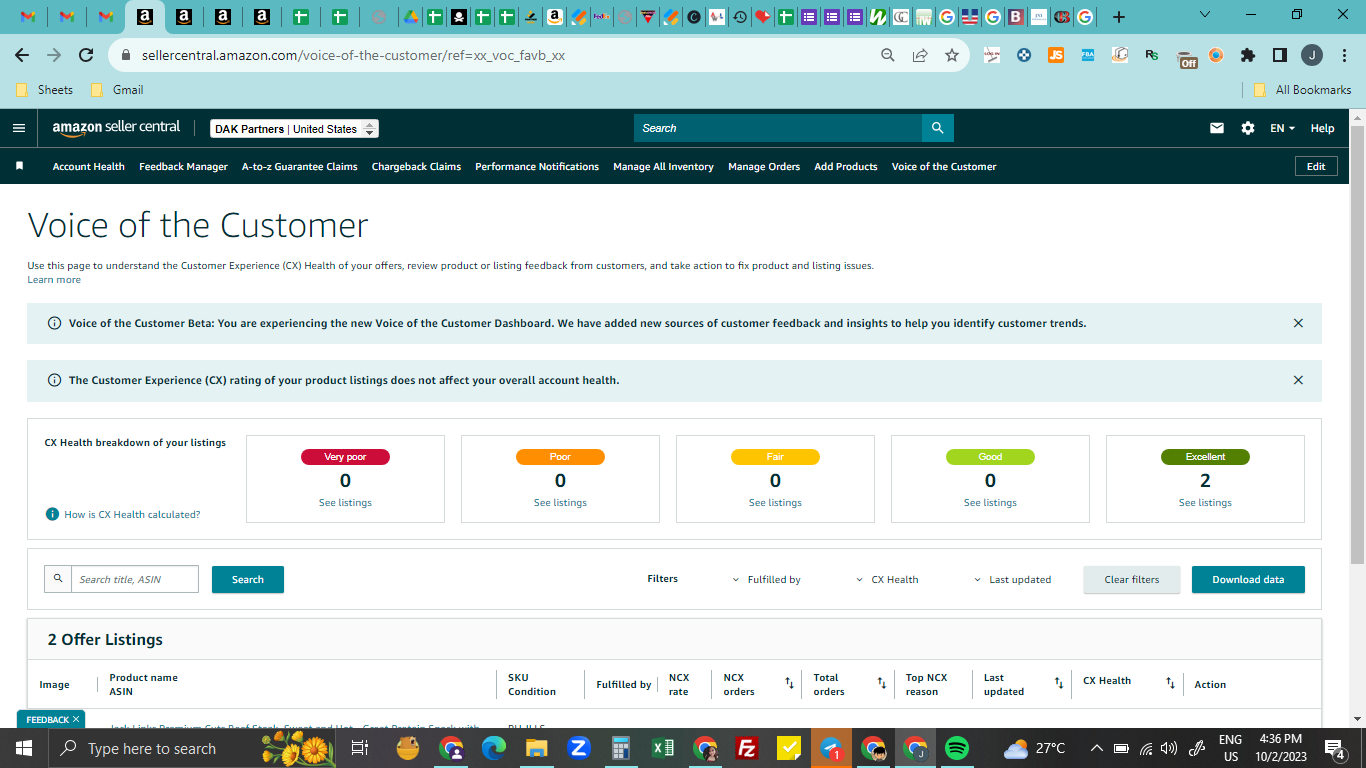Screen dimensions: 1366x768
Task: Open File Explorer from the taskbar
Action: [536, 748]
